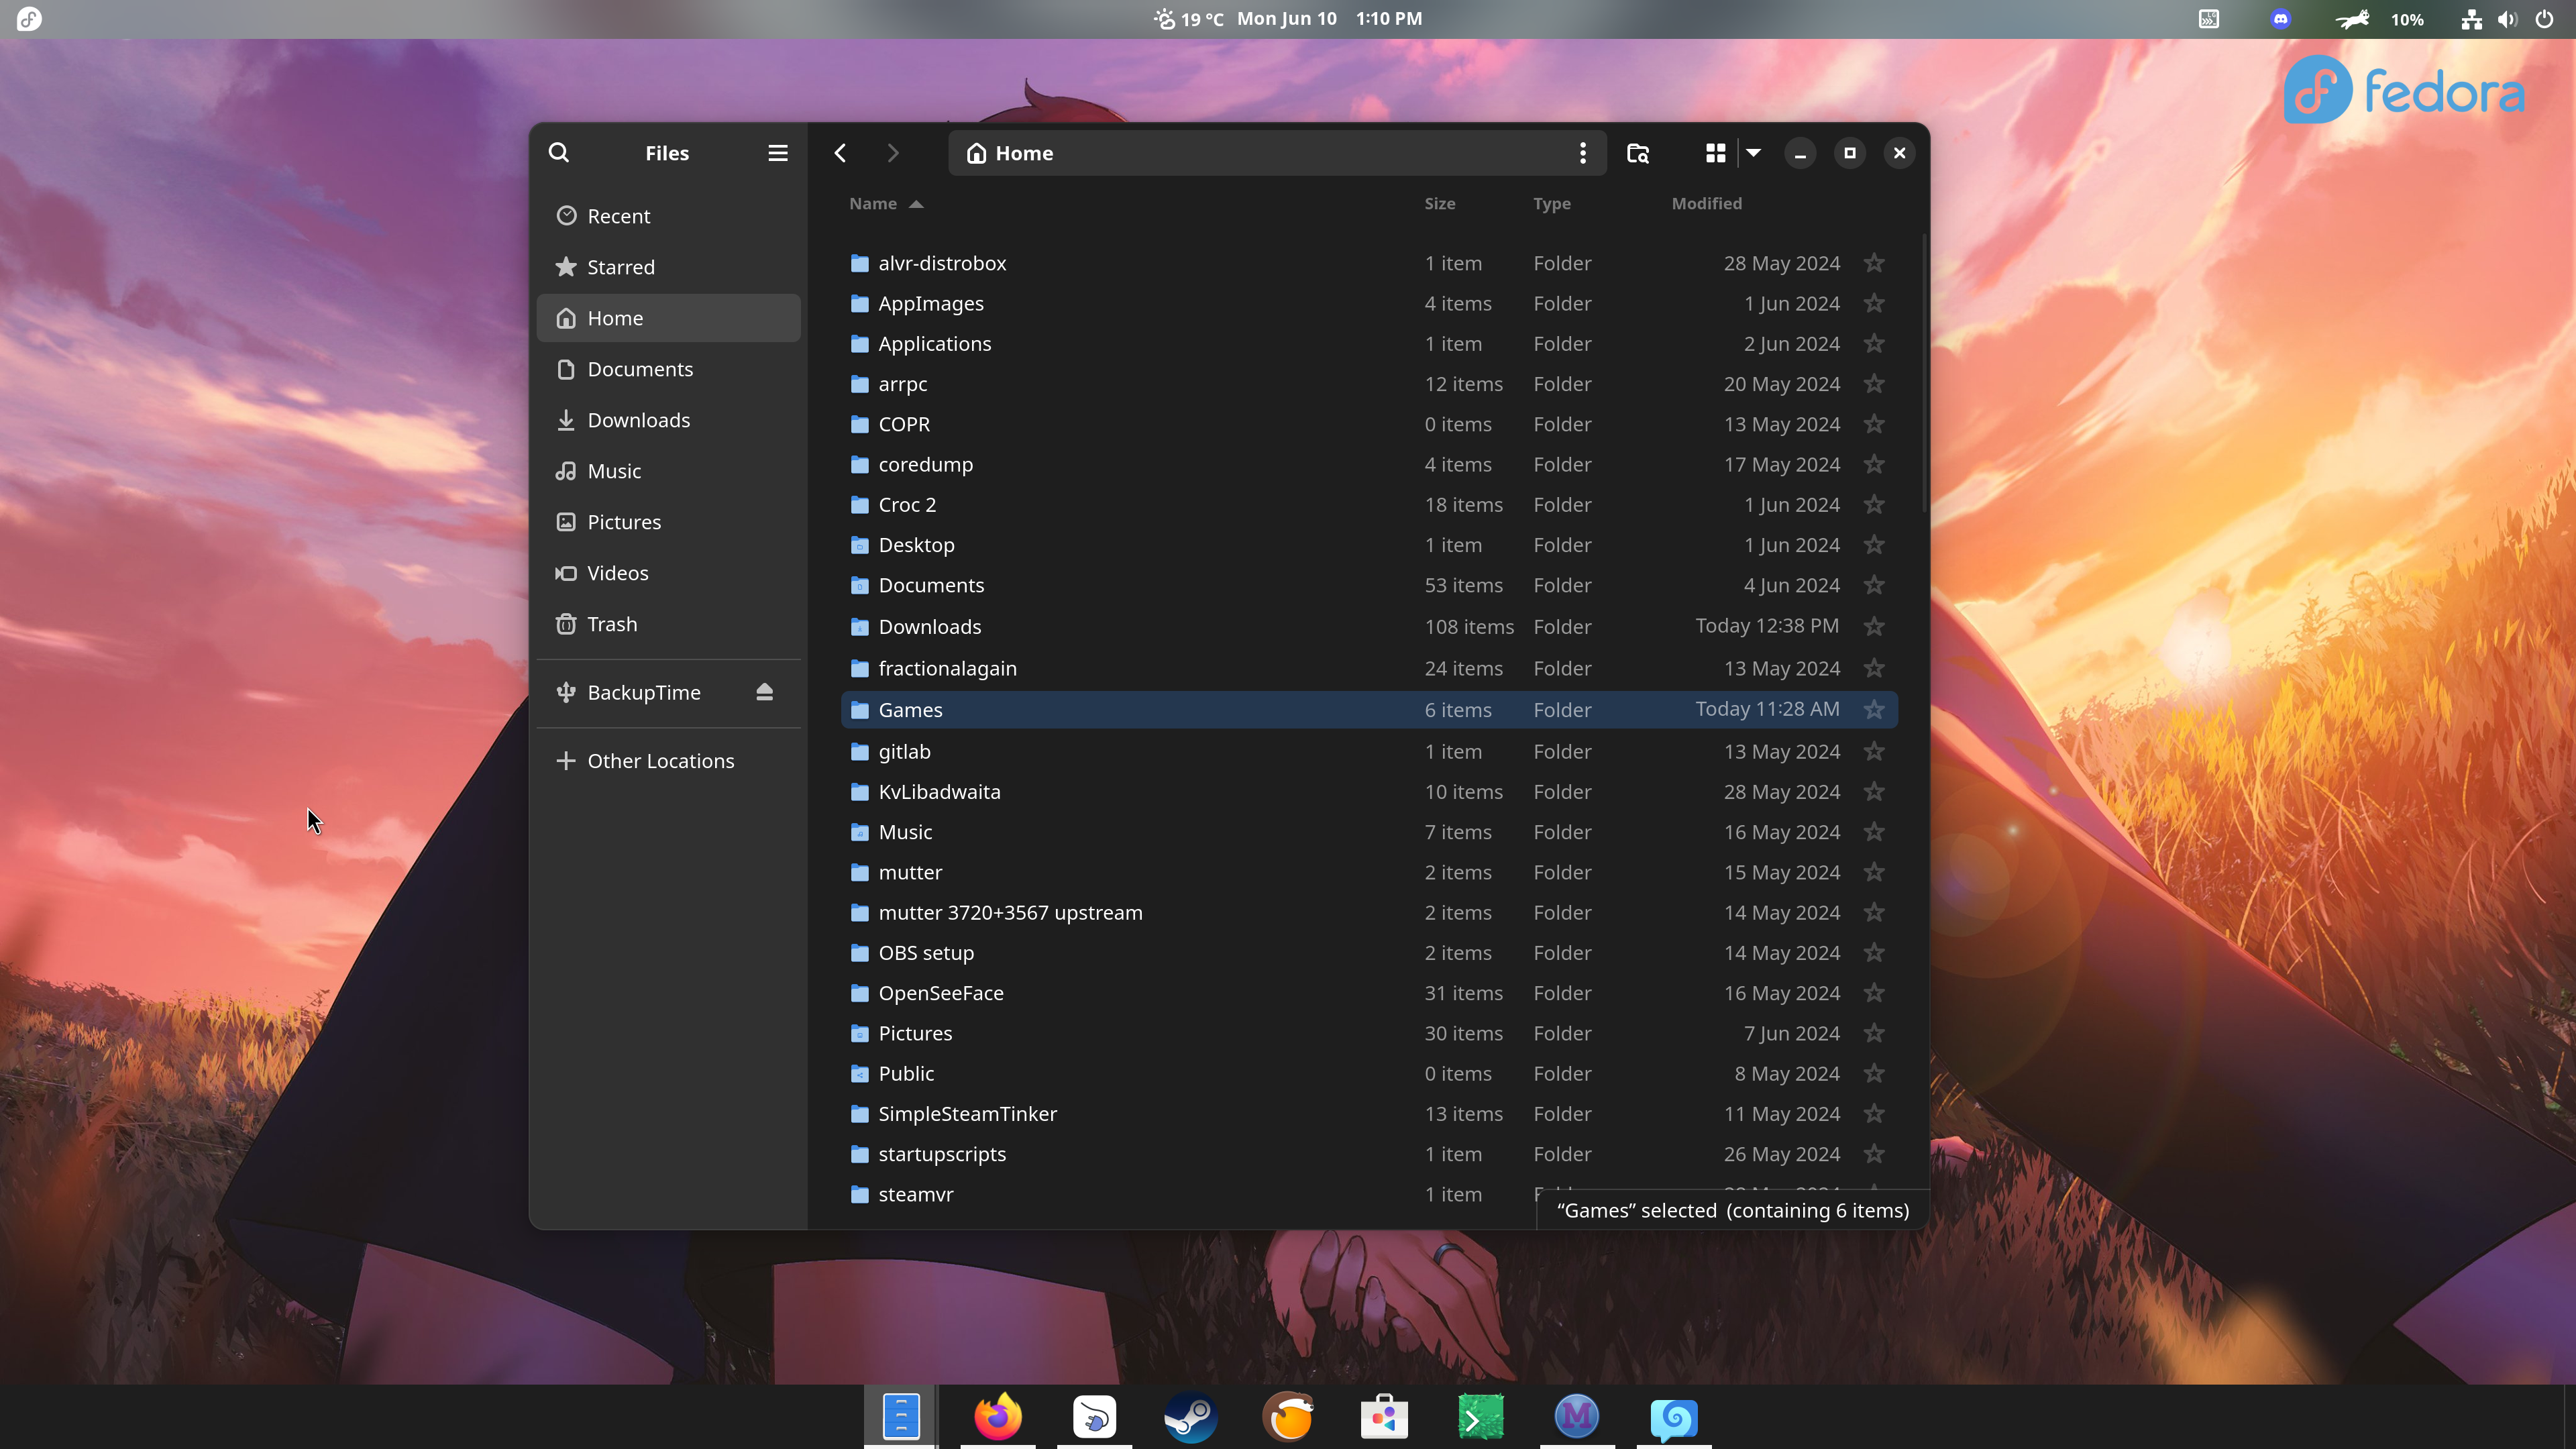The height and width of the screenshot is (1449, 2576).
Task: Expand the view options dropdown arrow
Action: (1753, 153)
